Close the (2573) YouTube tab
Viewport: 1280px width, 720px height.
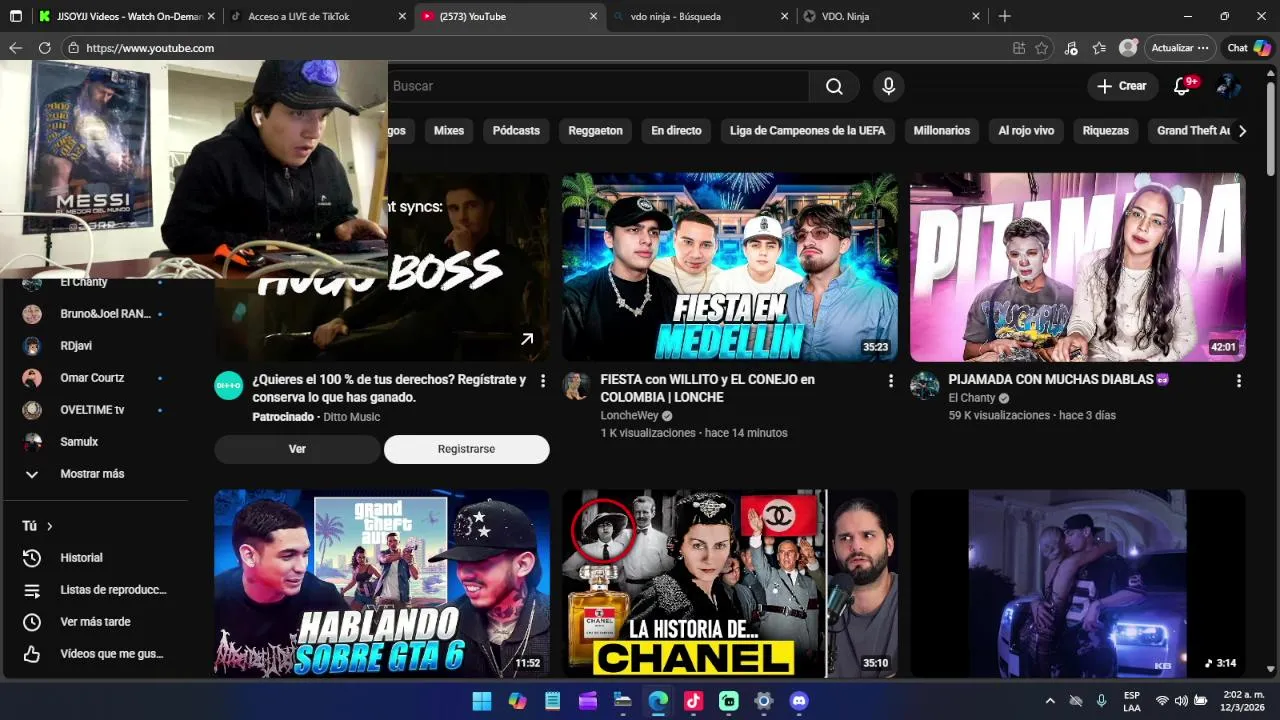(593, 16)
